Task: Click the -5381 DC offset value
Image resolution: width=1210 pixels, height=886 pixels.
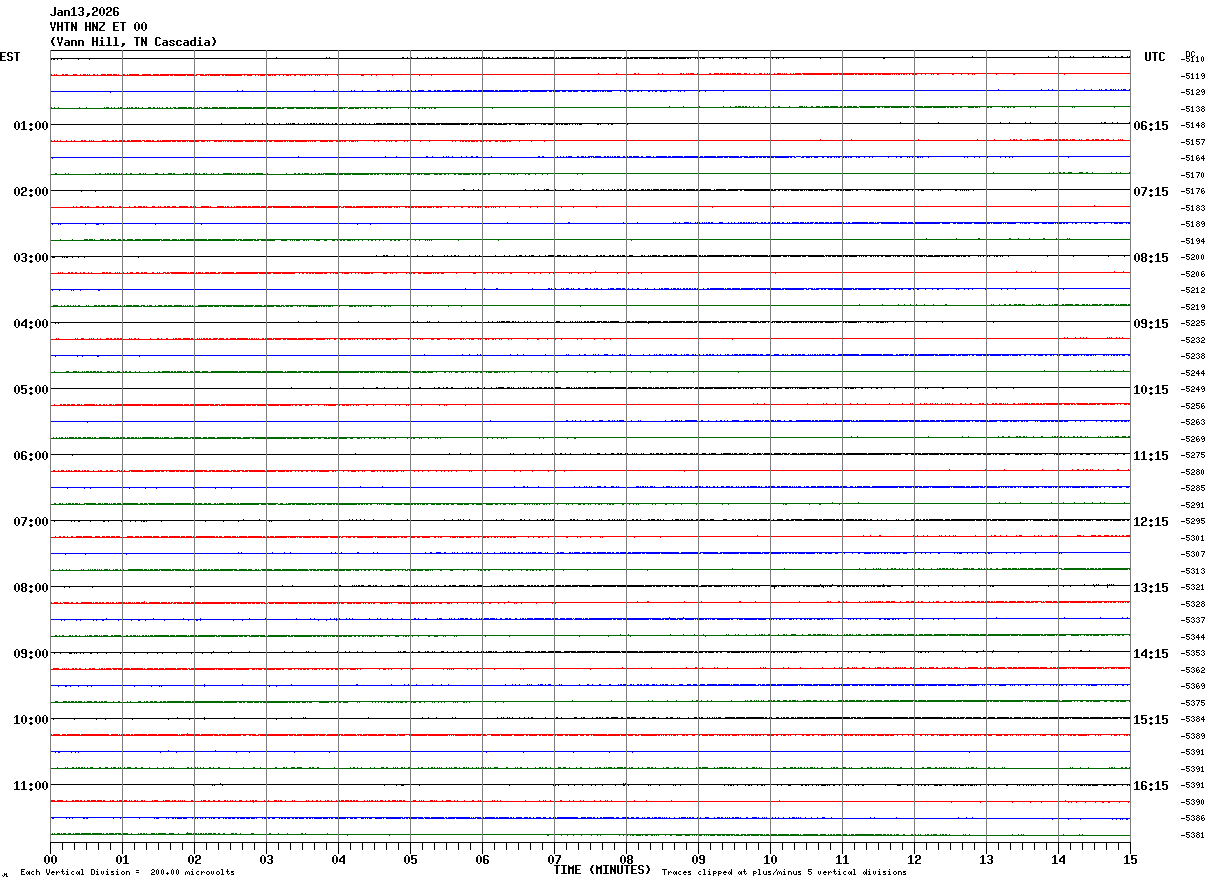Action: 1193,835
